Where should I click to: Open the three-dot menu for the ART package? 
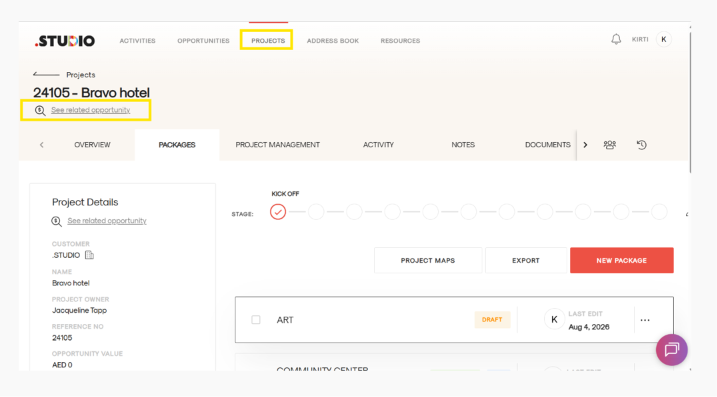645,320
